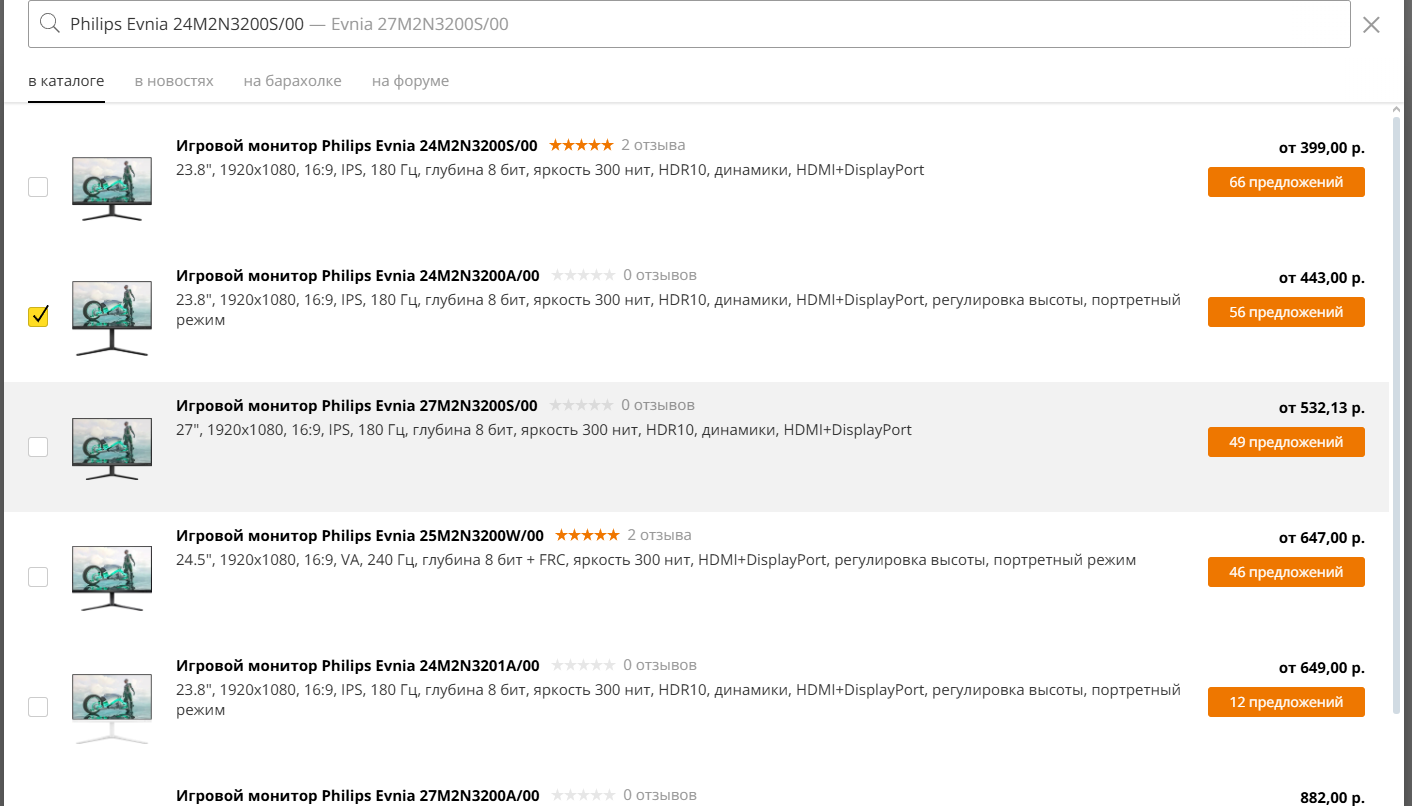
Task: Click the results list vertical scrollbar
Action: click(1398, 415)
